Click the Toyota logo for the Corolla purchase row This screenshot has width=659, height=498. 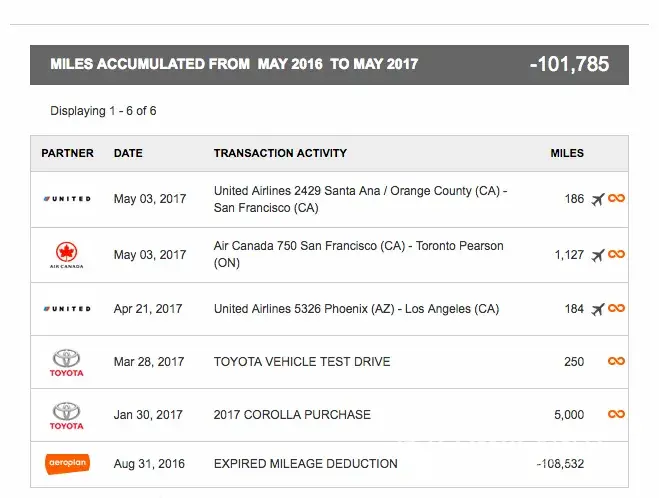(x=67, y=415)
